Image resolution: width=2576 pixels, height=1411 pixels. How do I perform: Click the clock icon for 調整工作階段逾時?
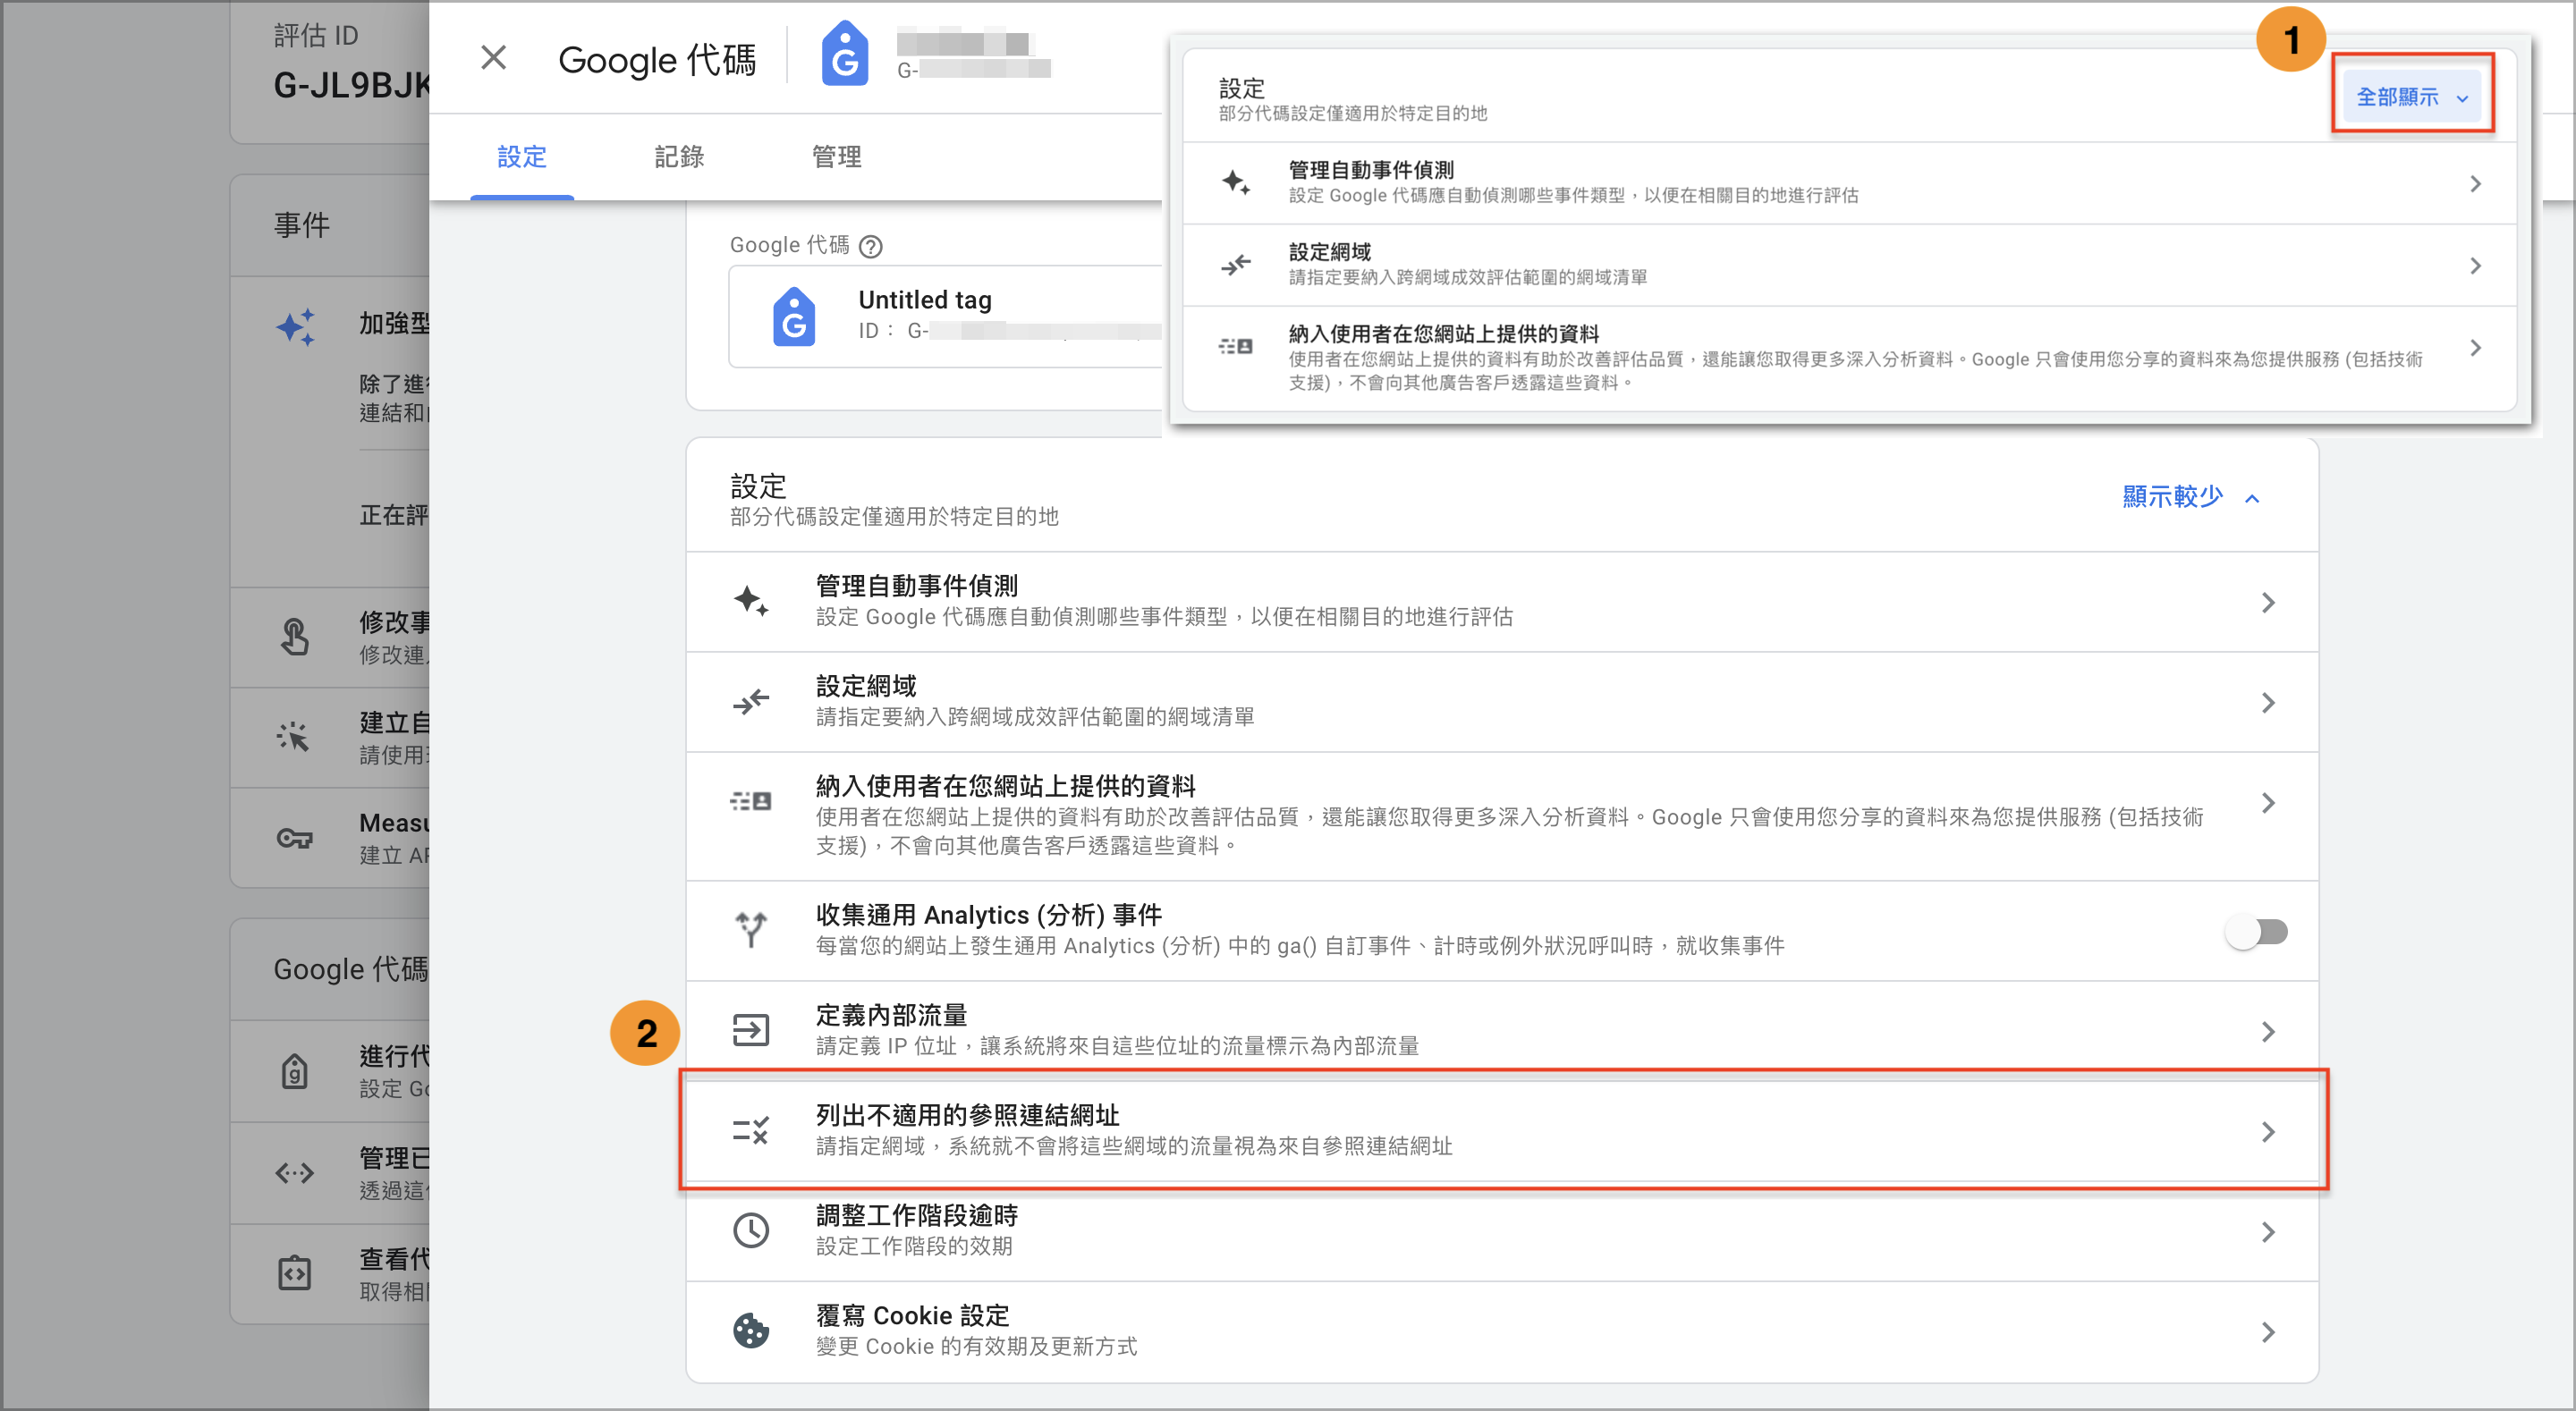[x=751, y=1231]
